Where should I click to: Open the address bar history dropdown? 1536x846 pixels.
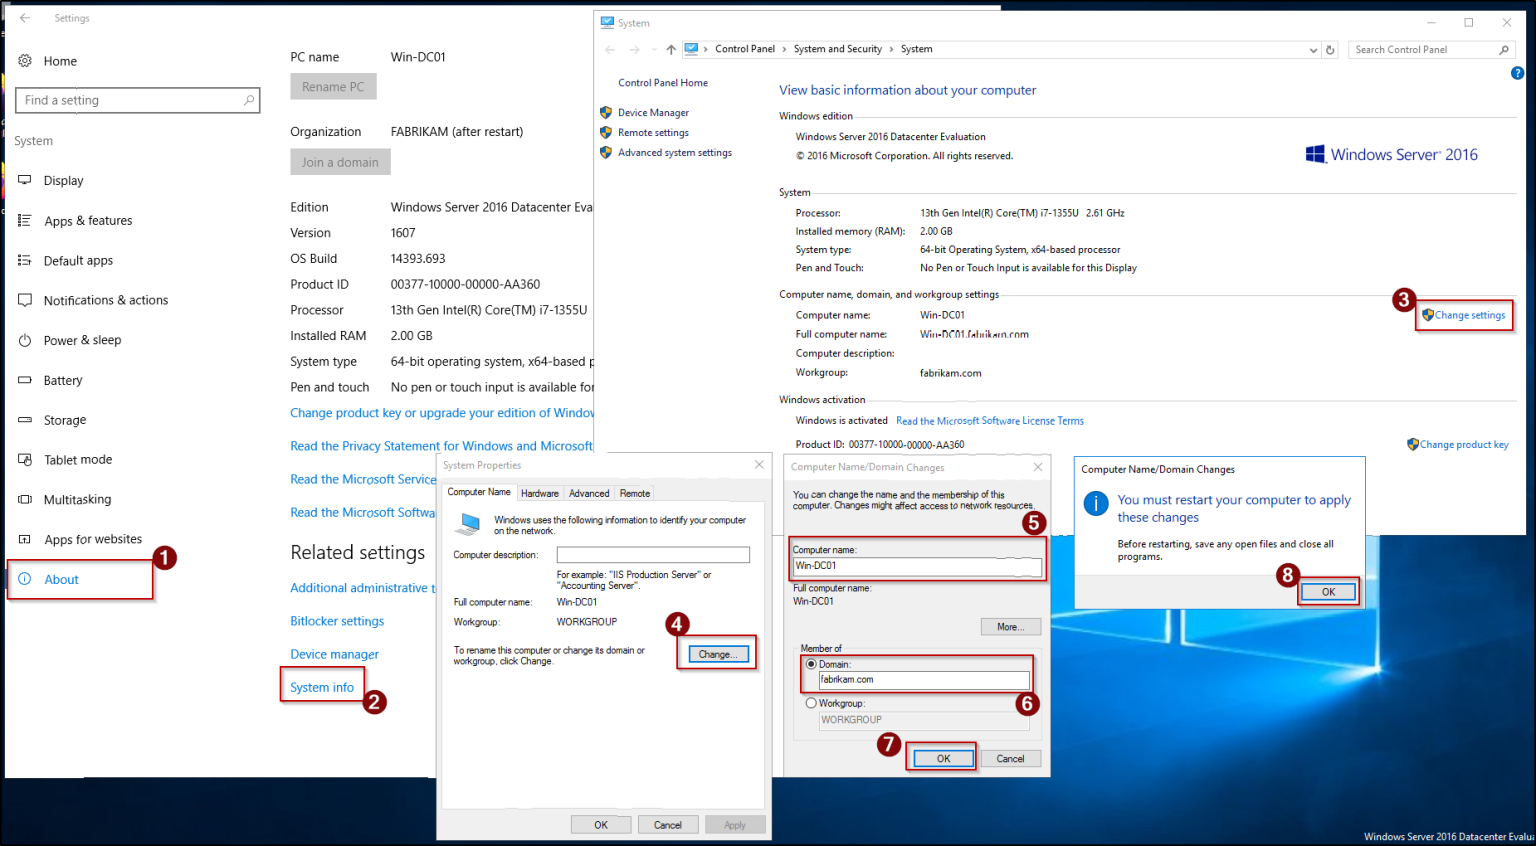point(1313,49)
